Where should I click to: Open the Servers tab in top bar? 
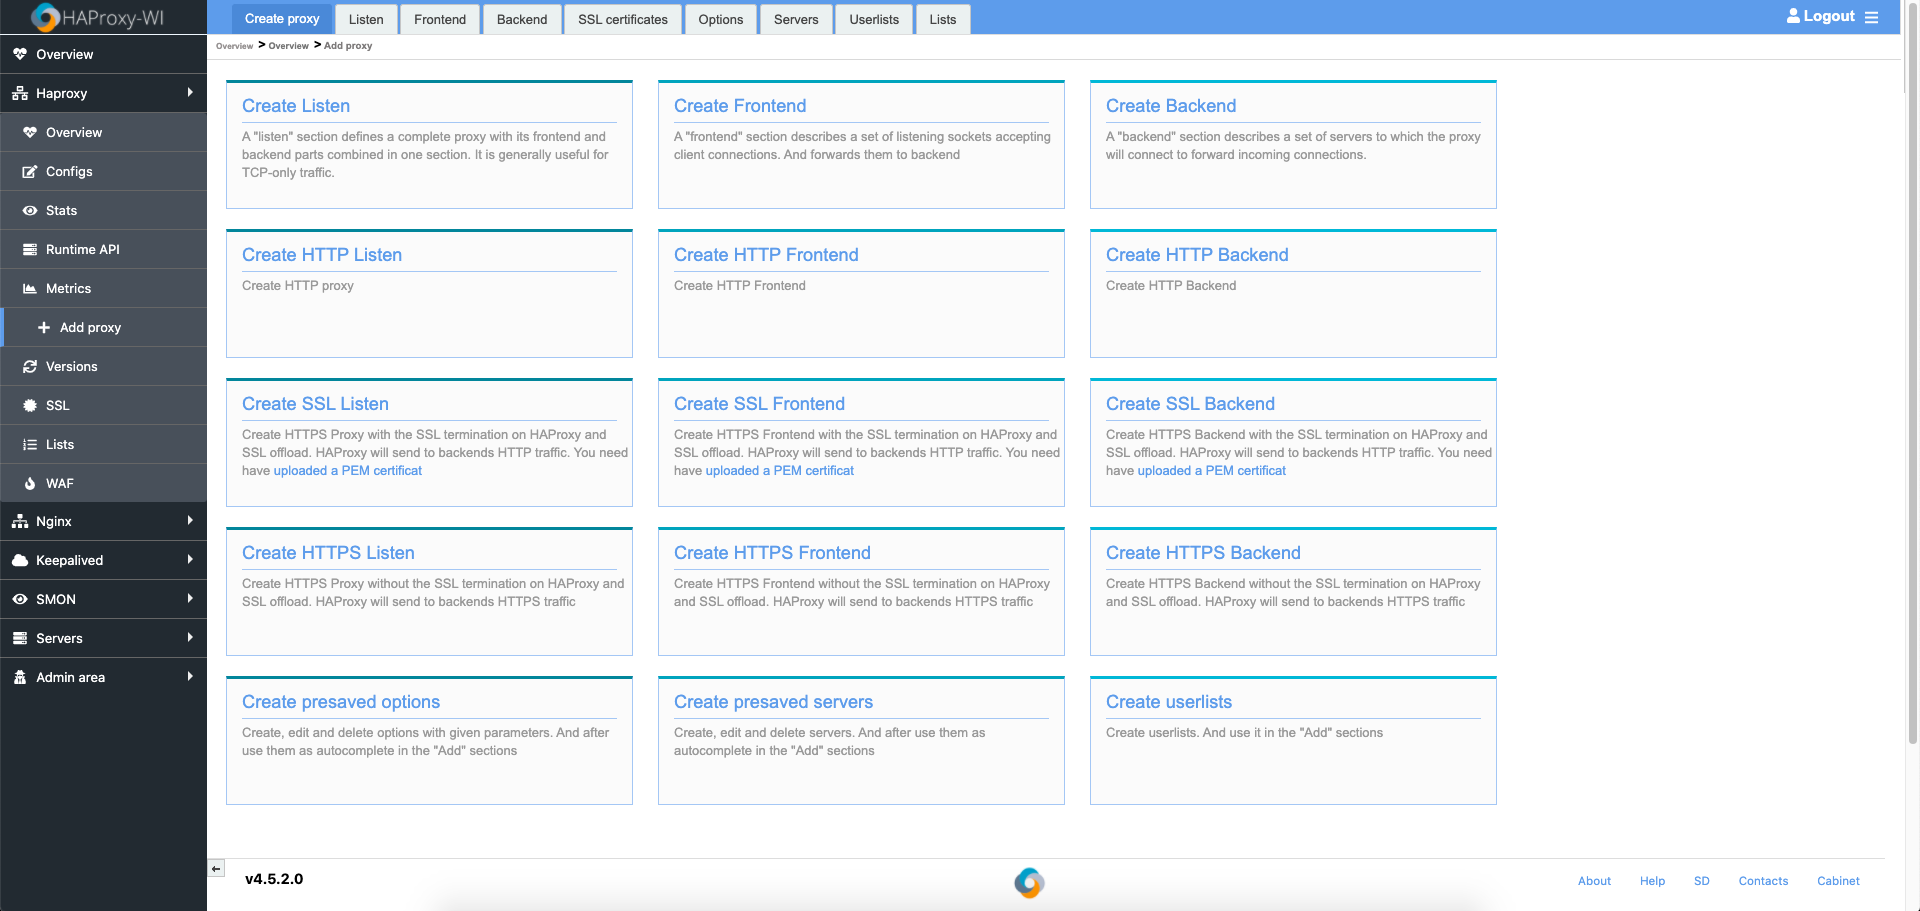click(796, 19)
